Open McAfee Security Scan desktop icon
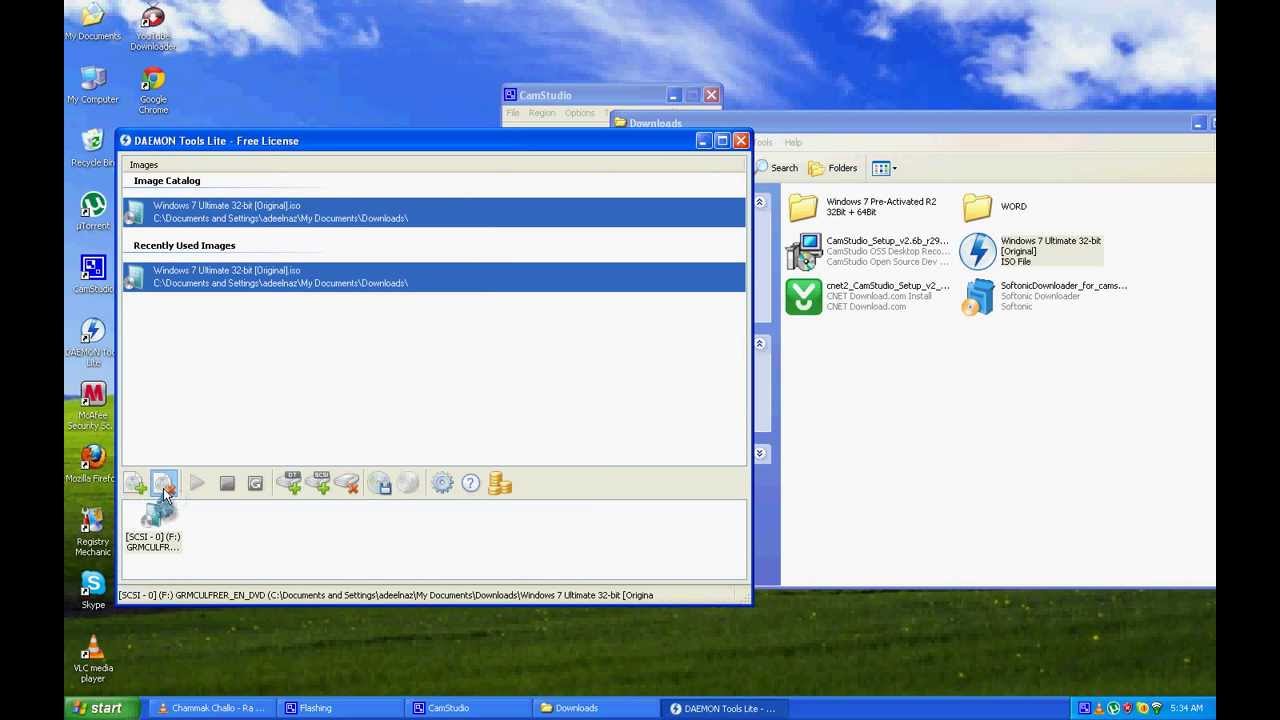This screenshot has width=1280, height=720. click(93, 405)
